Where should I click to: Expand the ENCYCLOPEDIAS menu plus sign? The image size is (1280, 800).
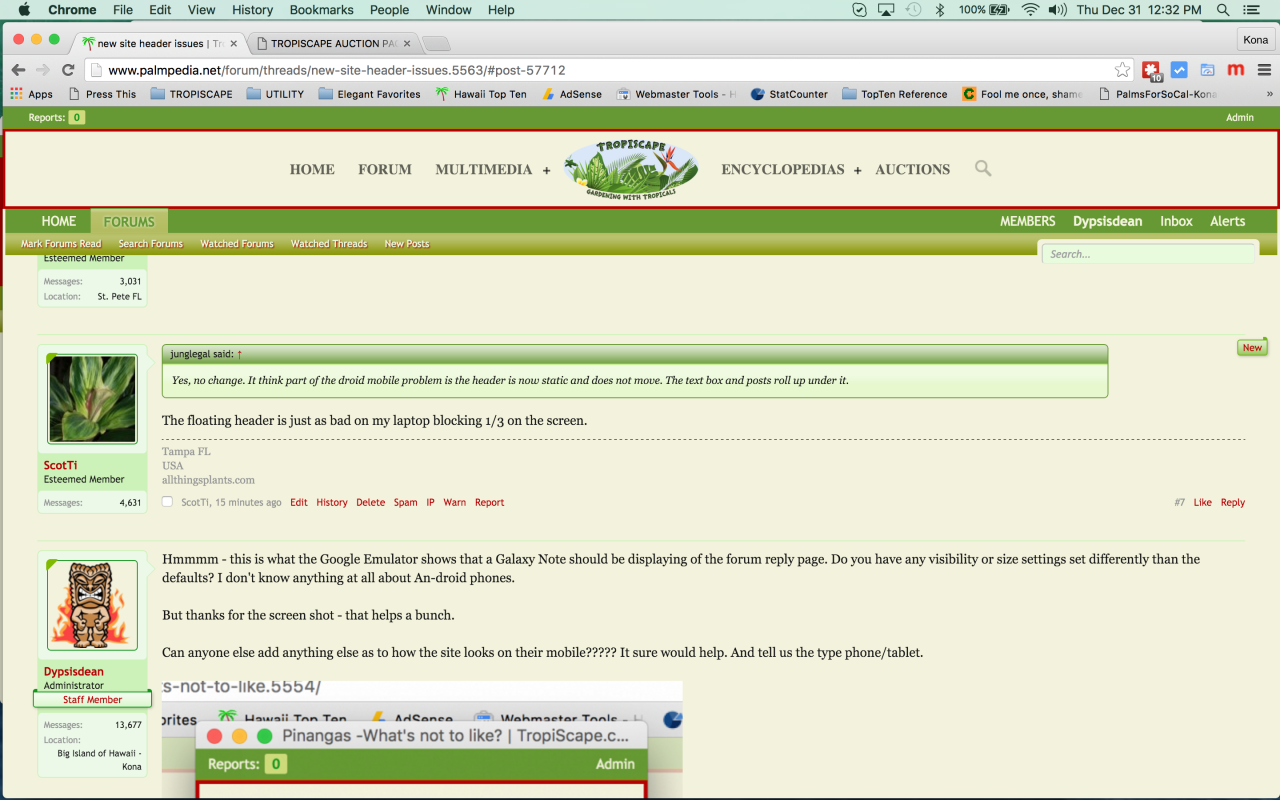(x=857, y=171)
